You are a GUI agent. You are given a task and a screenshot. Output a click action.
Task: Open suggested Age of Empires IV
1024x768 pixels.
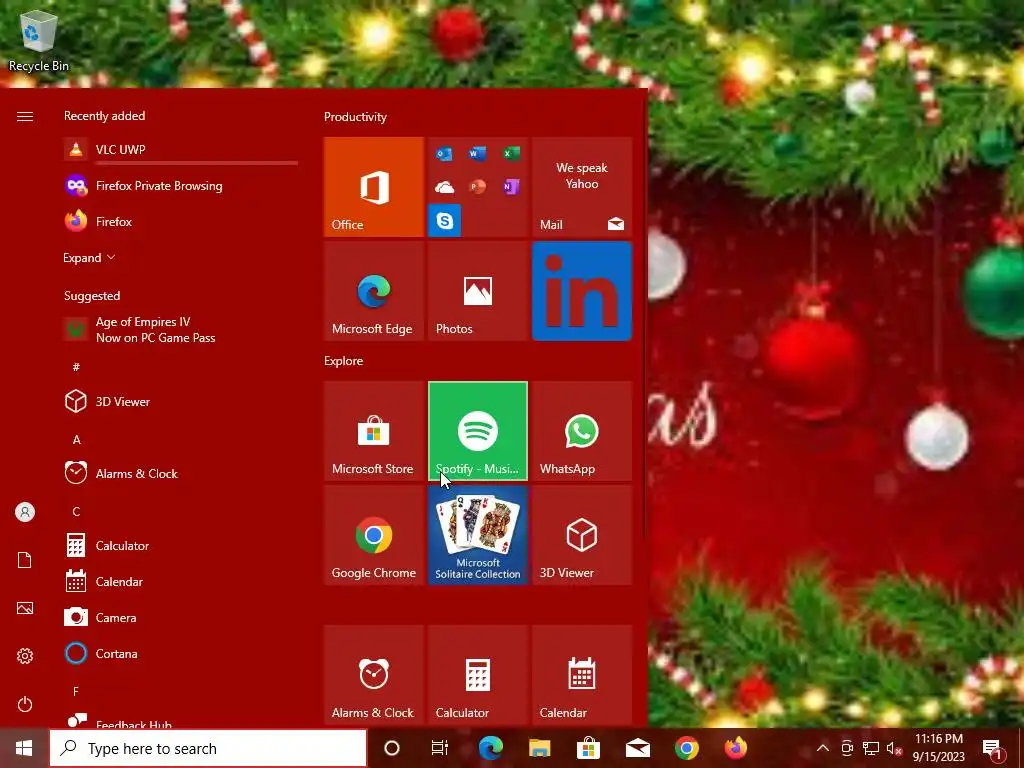(181, 330)
